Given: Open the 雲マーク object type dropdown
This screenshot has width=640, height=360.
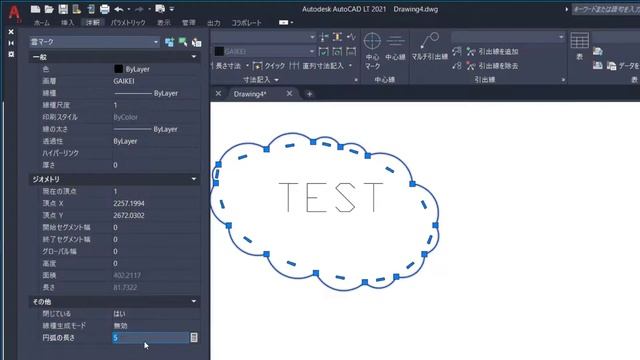Looking at the screenshot, I should click(94, 42).
